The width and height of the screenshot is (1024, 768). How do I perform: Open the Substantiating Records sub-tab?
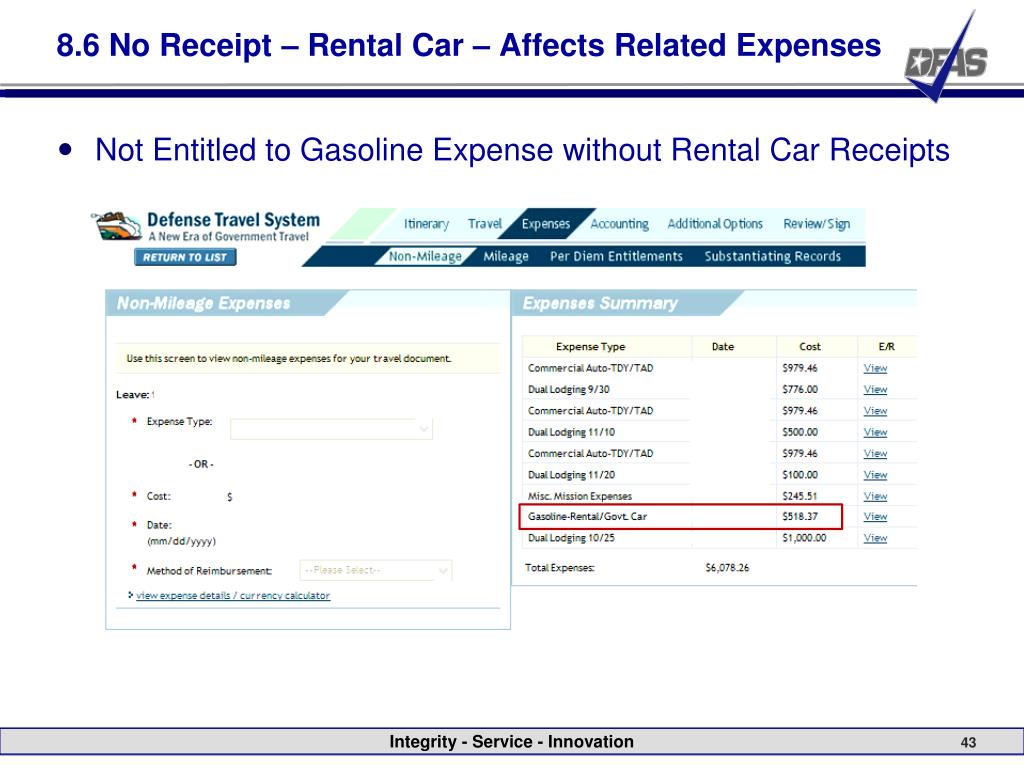click(x=773, y=257)
